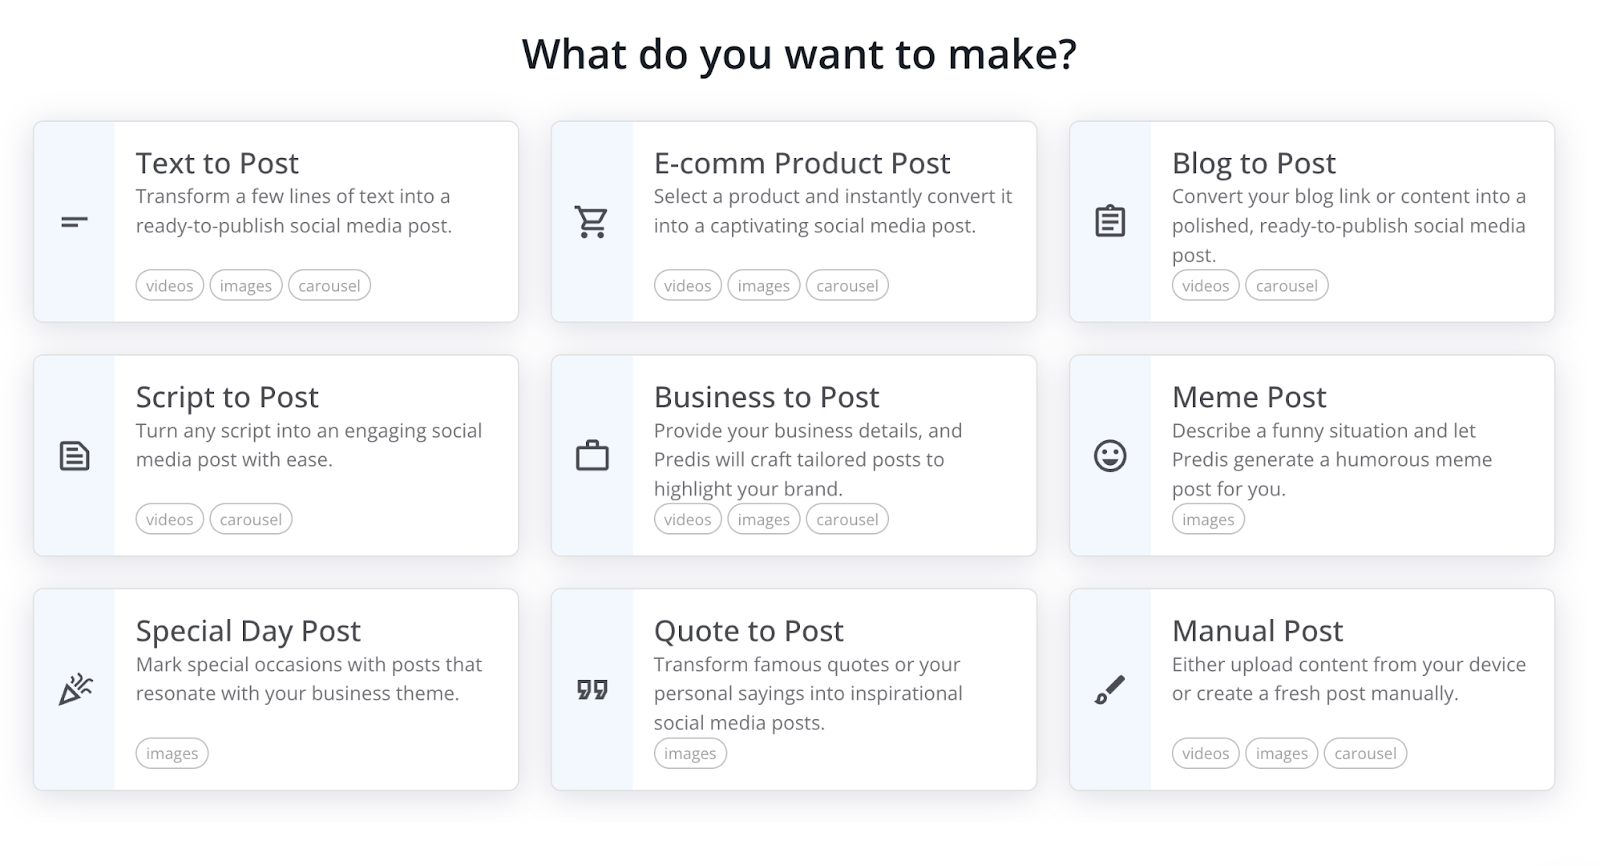The image size is (1600, 866).
Task: Click the Manual Post paintbrush icon
Action: pyautogui.click(x=1110, y=690)
